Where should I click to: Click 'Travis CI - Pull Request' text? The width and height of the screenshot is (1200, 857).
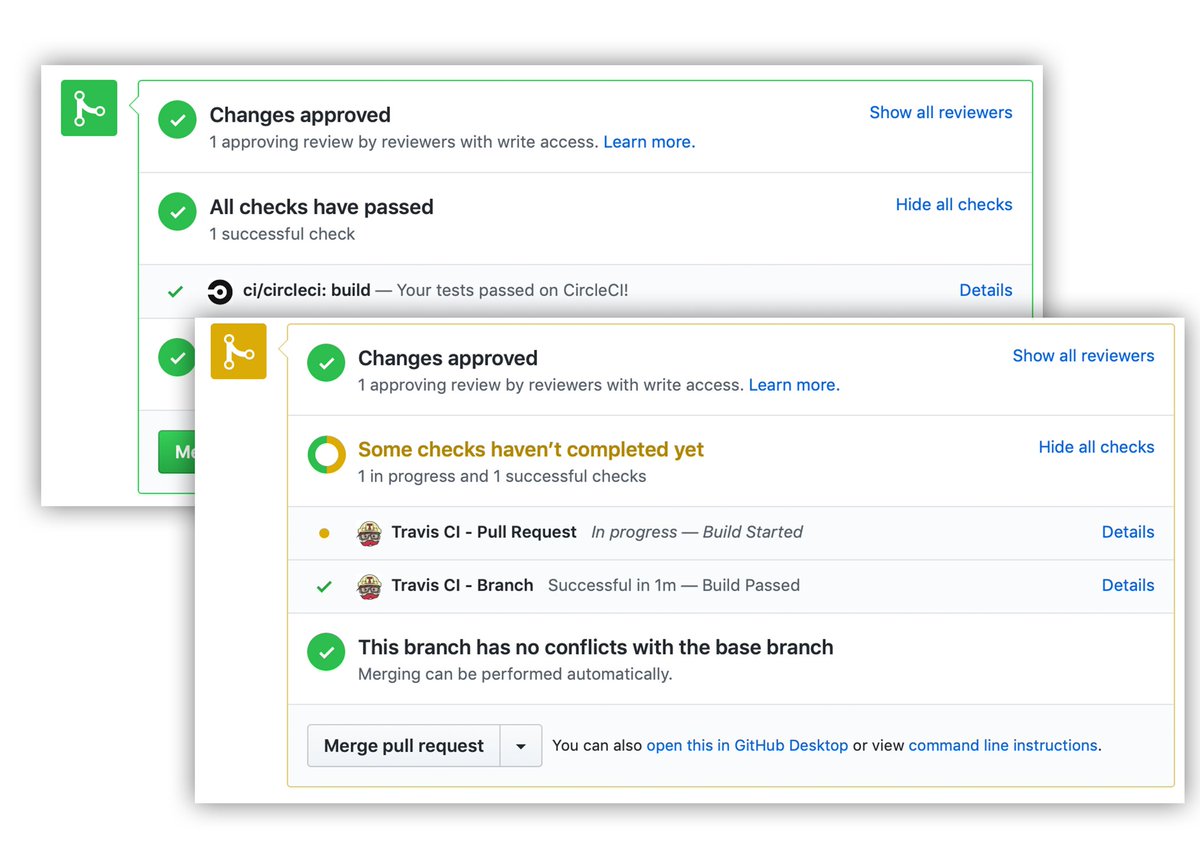pyautogui.click(x=484, y=532)
